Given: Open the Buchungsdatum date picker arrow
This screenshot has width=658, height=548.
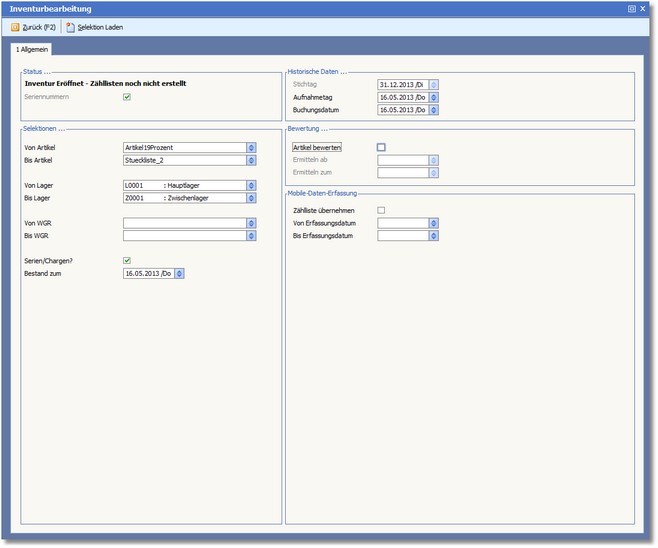Looking at the screenshot, I should [x=433, y=110].
